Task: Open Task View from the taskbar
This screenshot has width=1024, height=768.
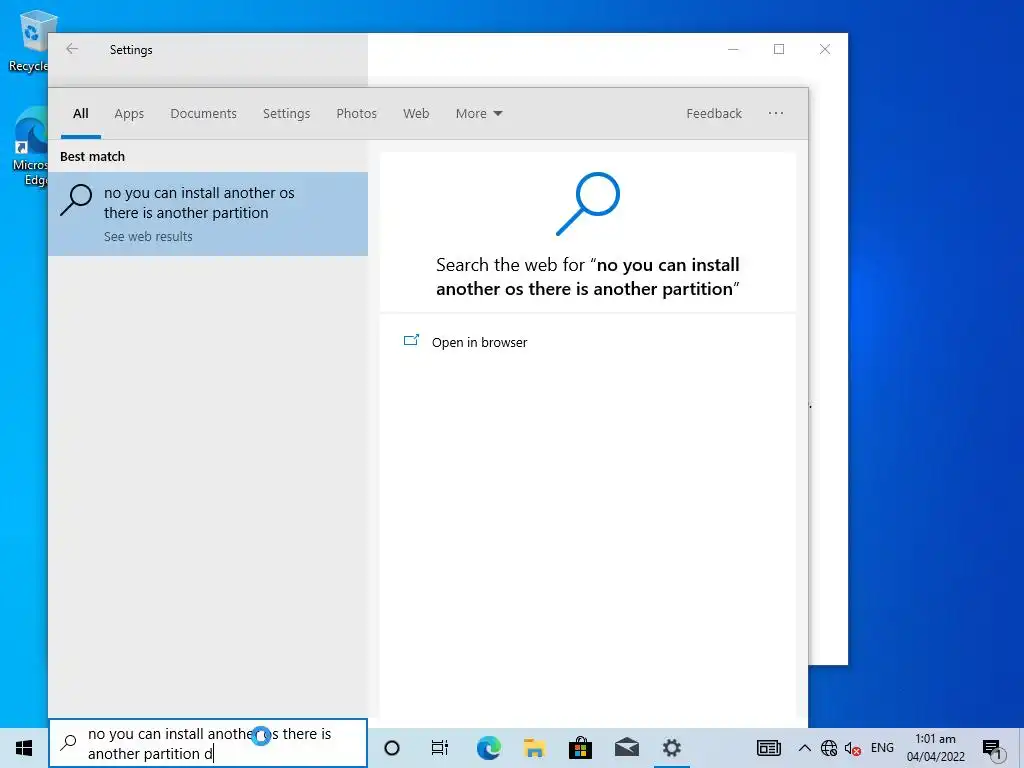Action: click(440, 748)
